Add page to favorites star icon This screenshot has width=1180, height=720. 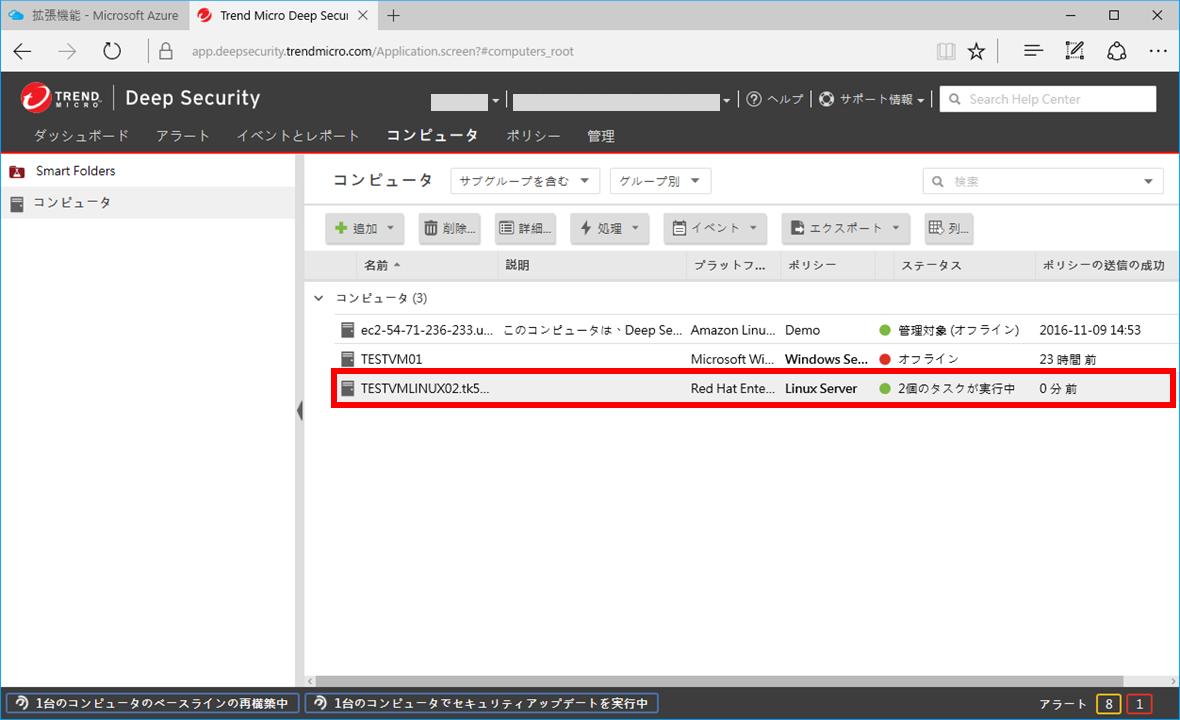976,51
